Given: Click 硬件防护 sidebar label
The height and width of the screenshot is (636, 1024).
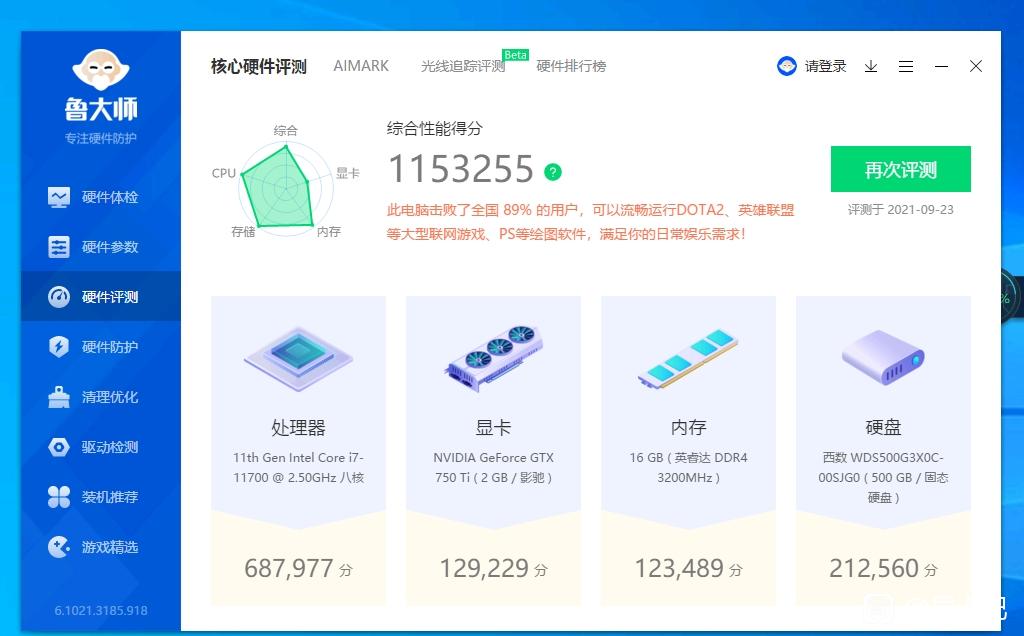Looking at the screenshot, I should coord(110,347).
